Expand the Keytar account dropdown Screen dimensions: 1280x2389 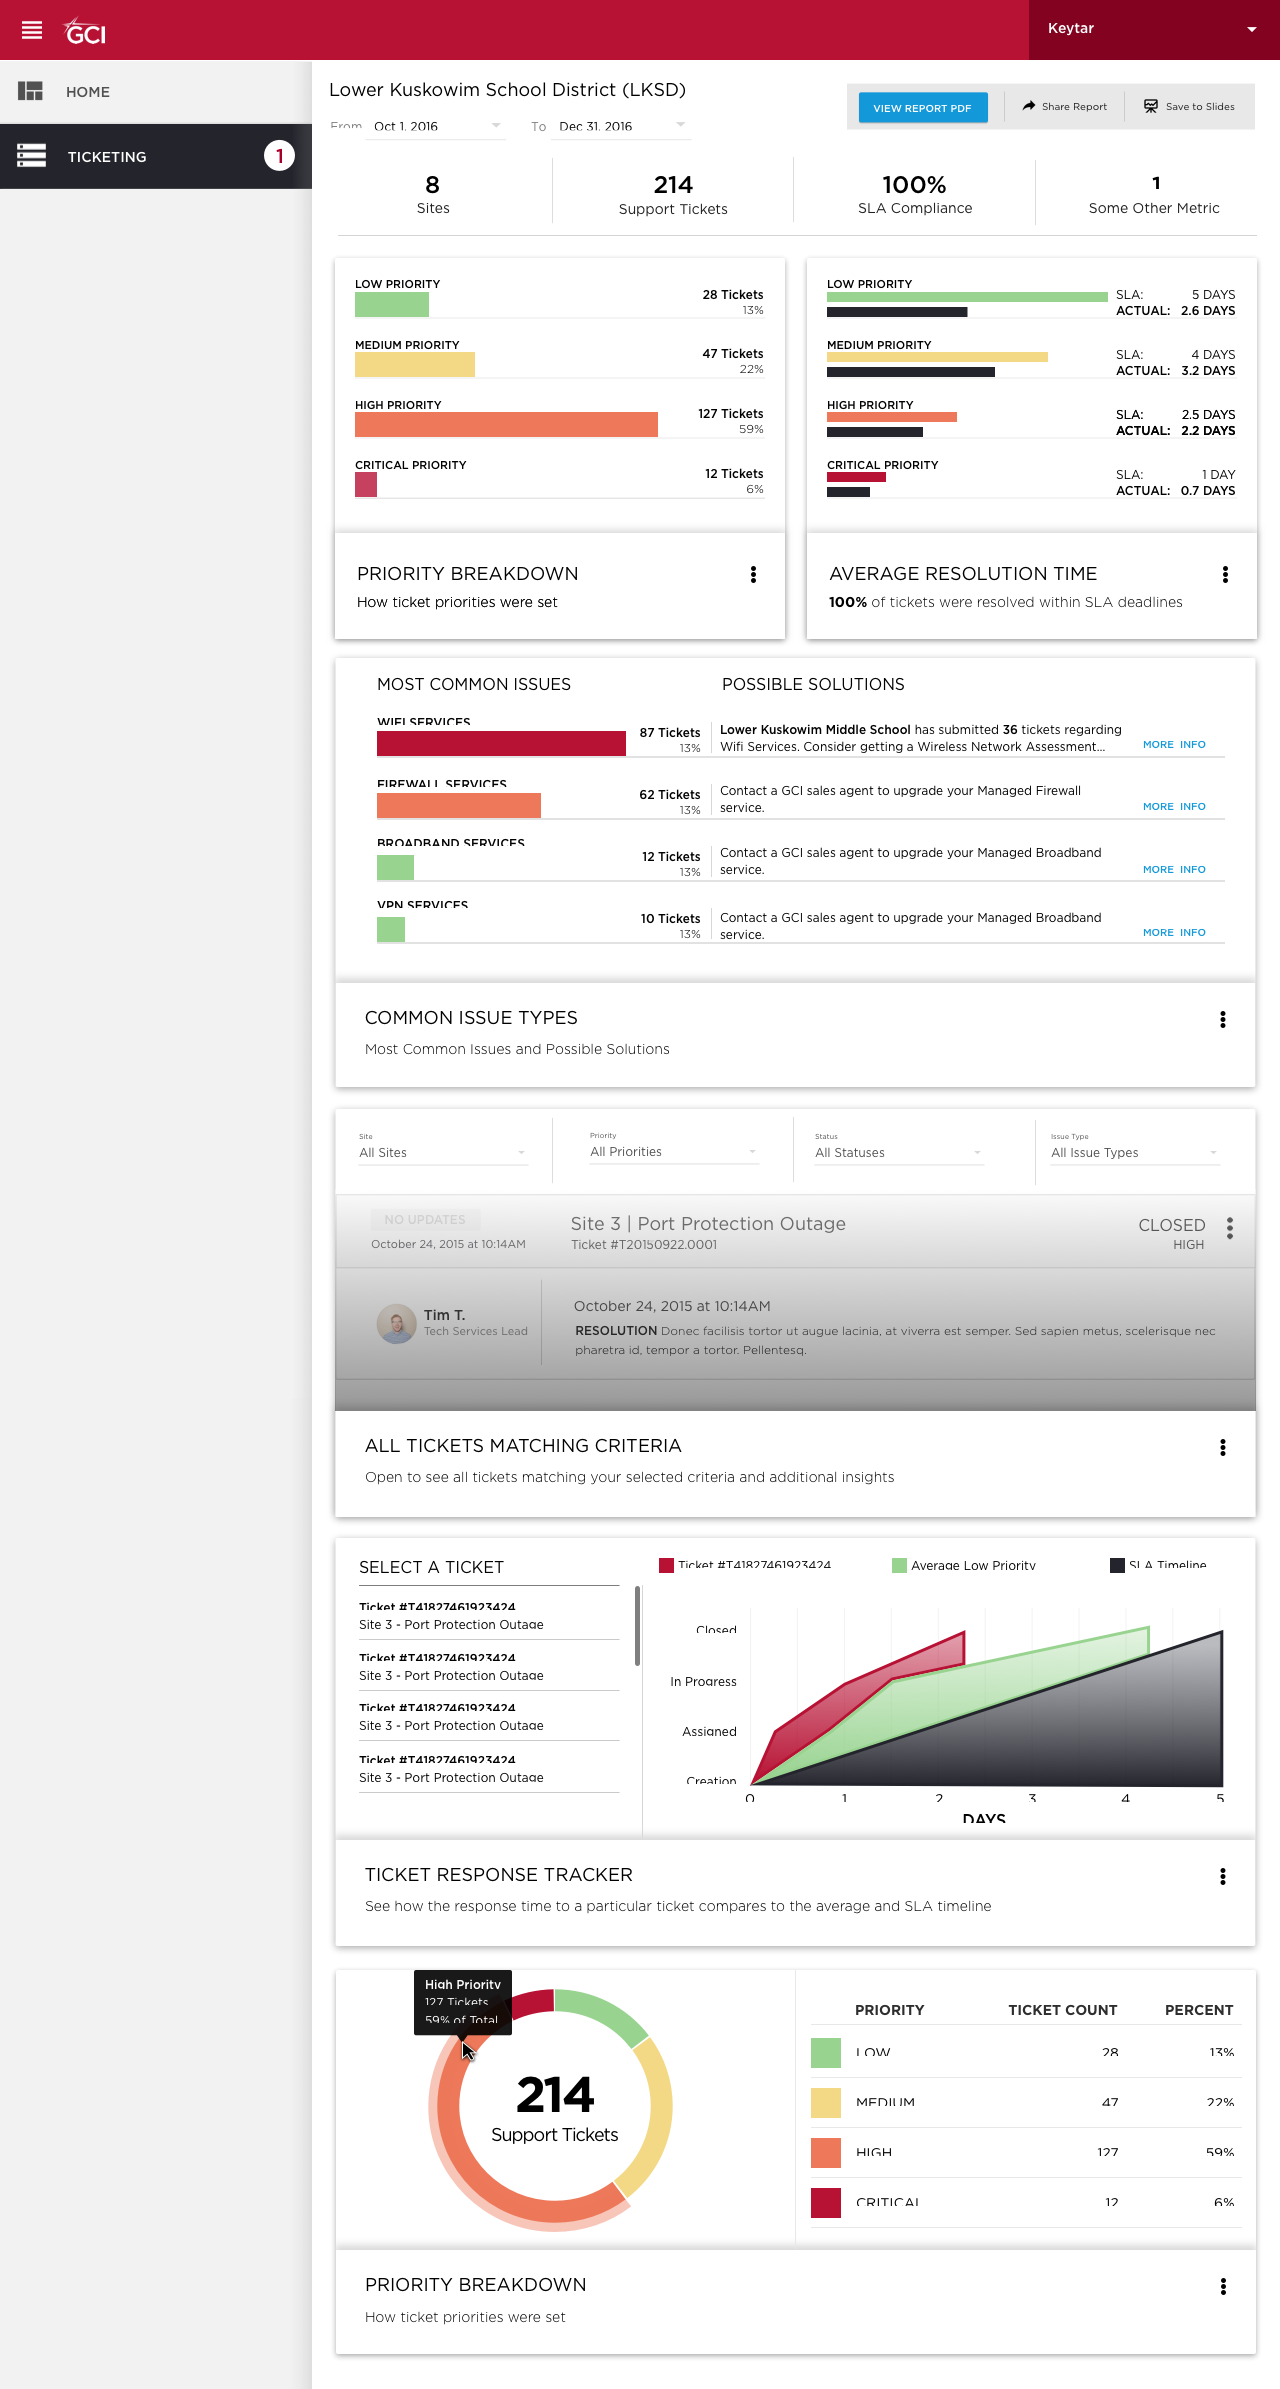tap(1154, 29)
